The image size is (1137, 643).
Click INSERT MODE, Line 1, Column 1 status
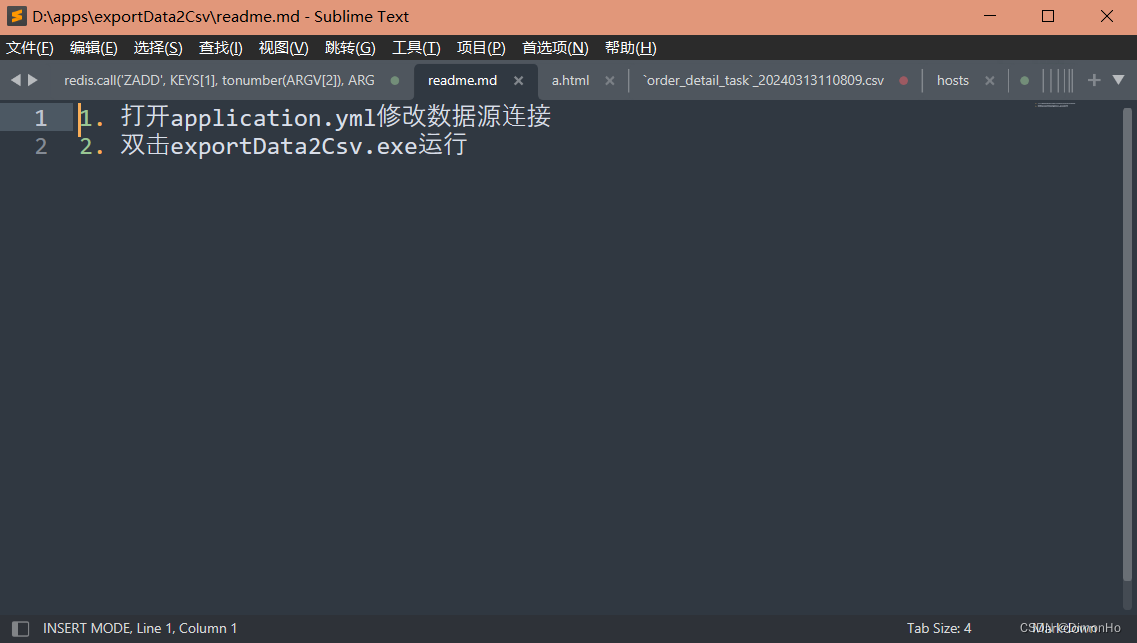tap(140, 629)
